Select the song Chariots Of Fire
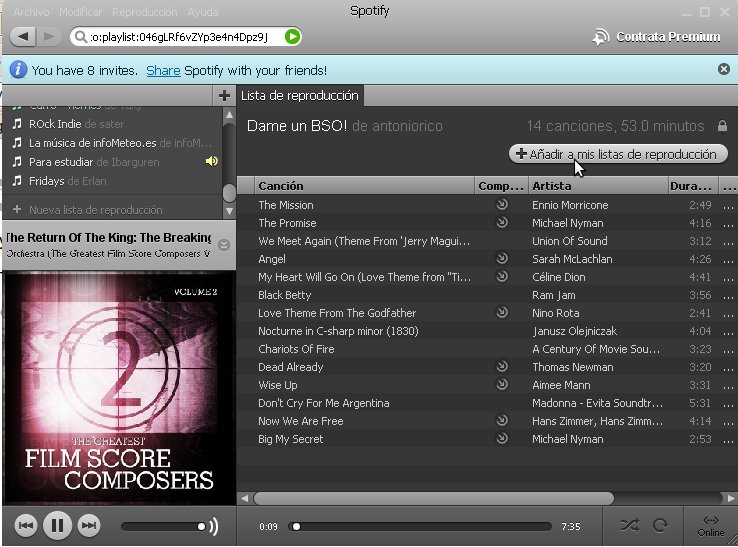The height and width of the screenshot is (547, 738). [x=296, y=349]
